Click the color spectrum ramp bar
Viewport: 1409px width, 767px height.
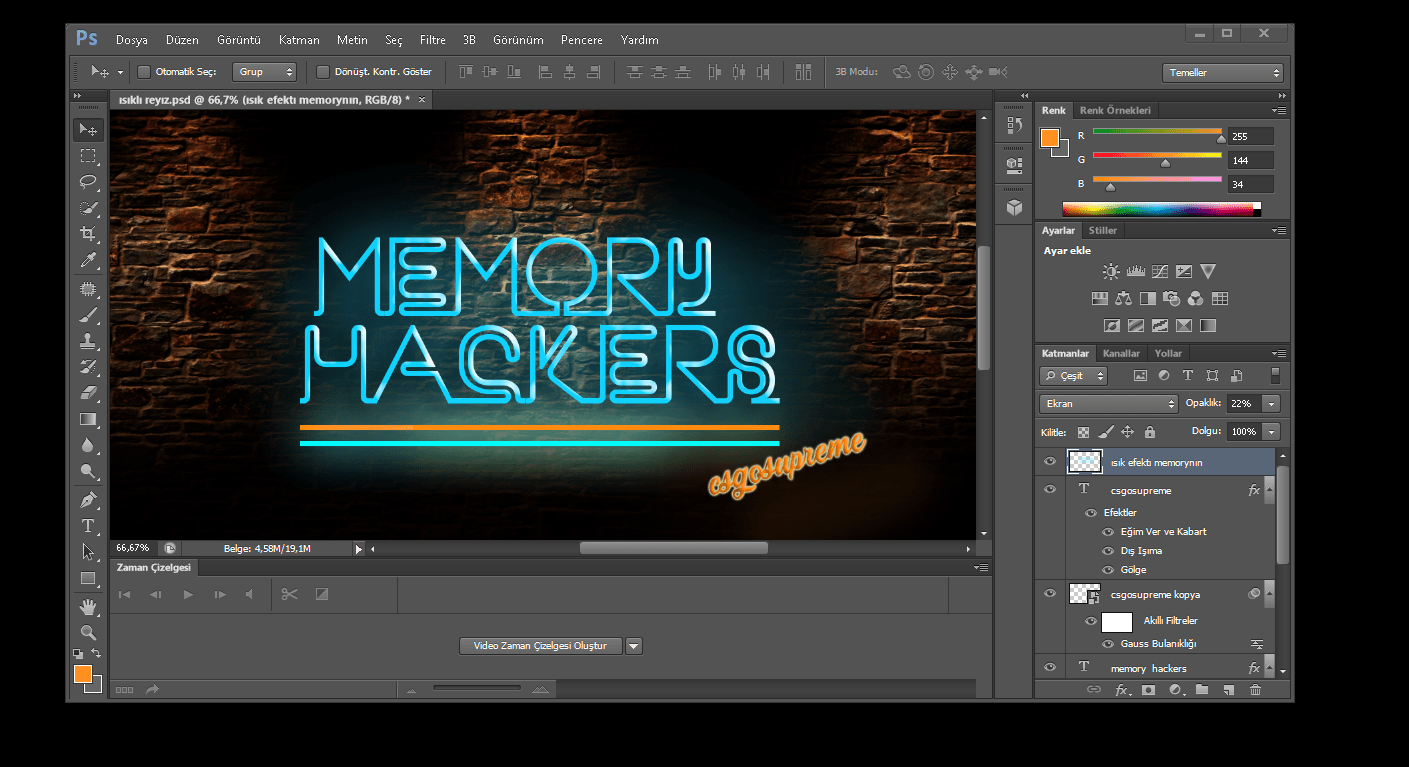(x=1161, y=209)
